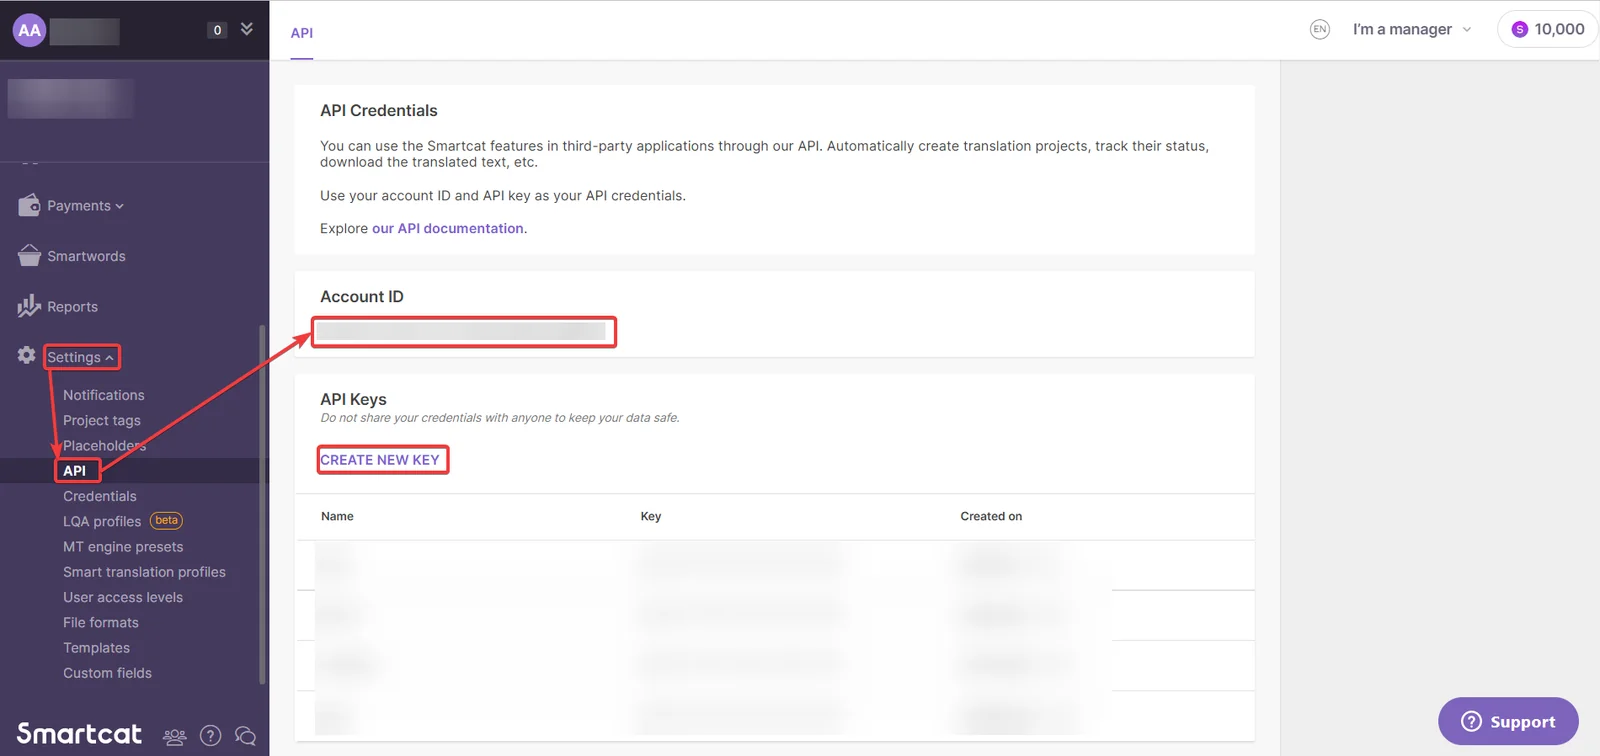Click the Settings gear icon
This screenshot has height=756, width=1600.
click(26, 355)
